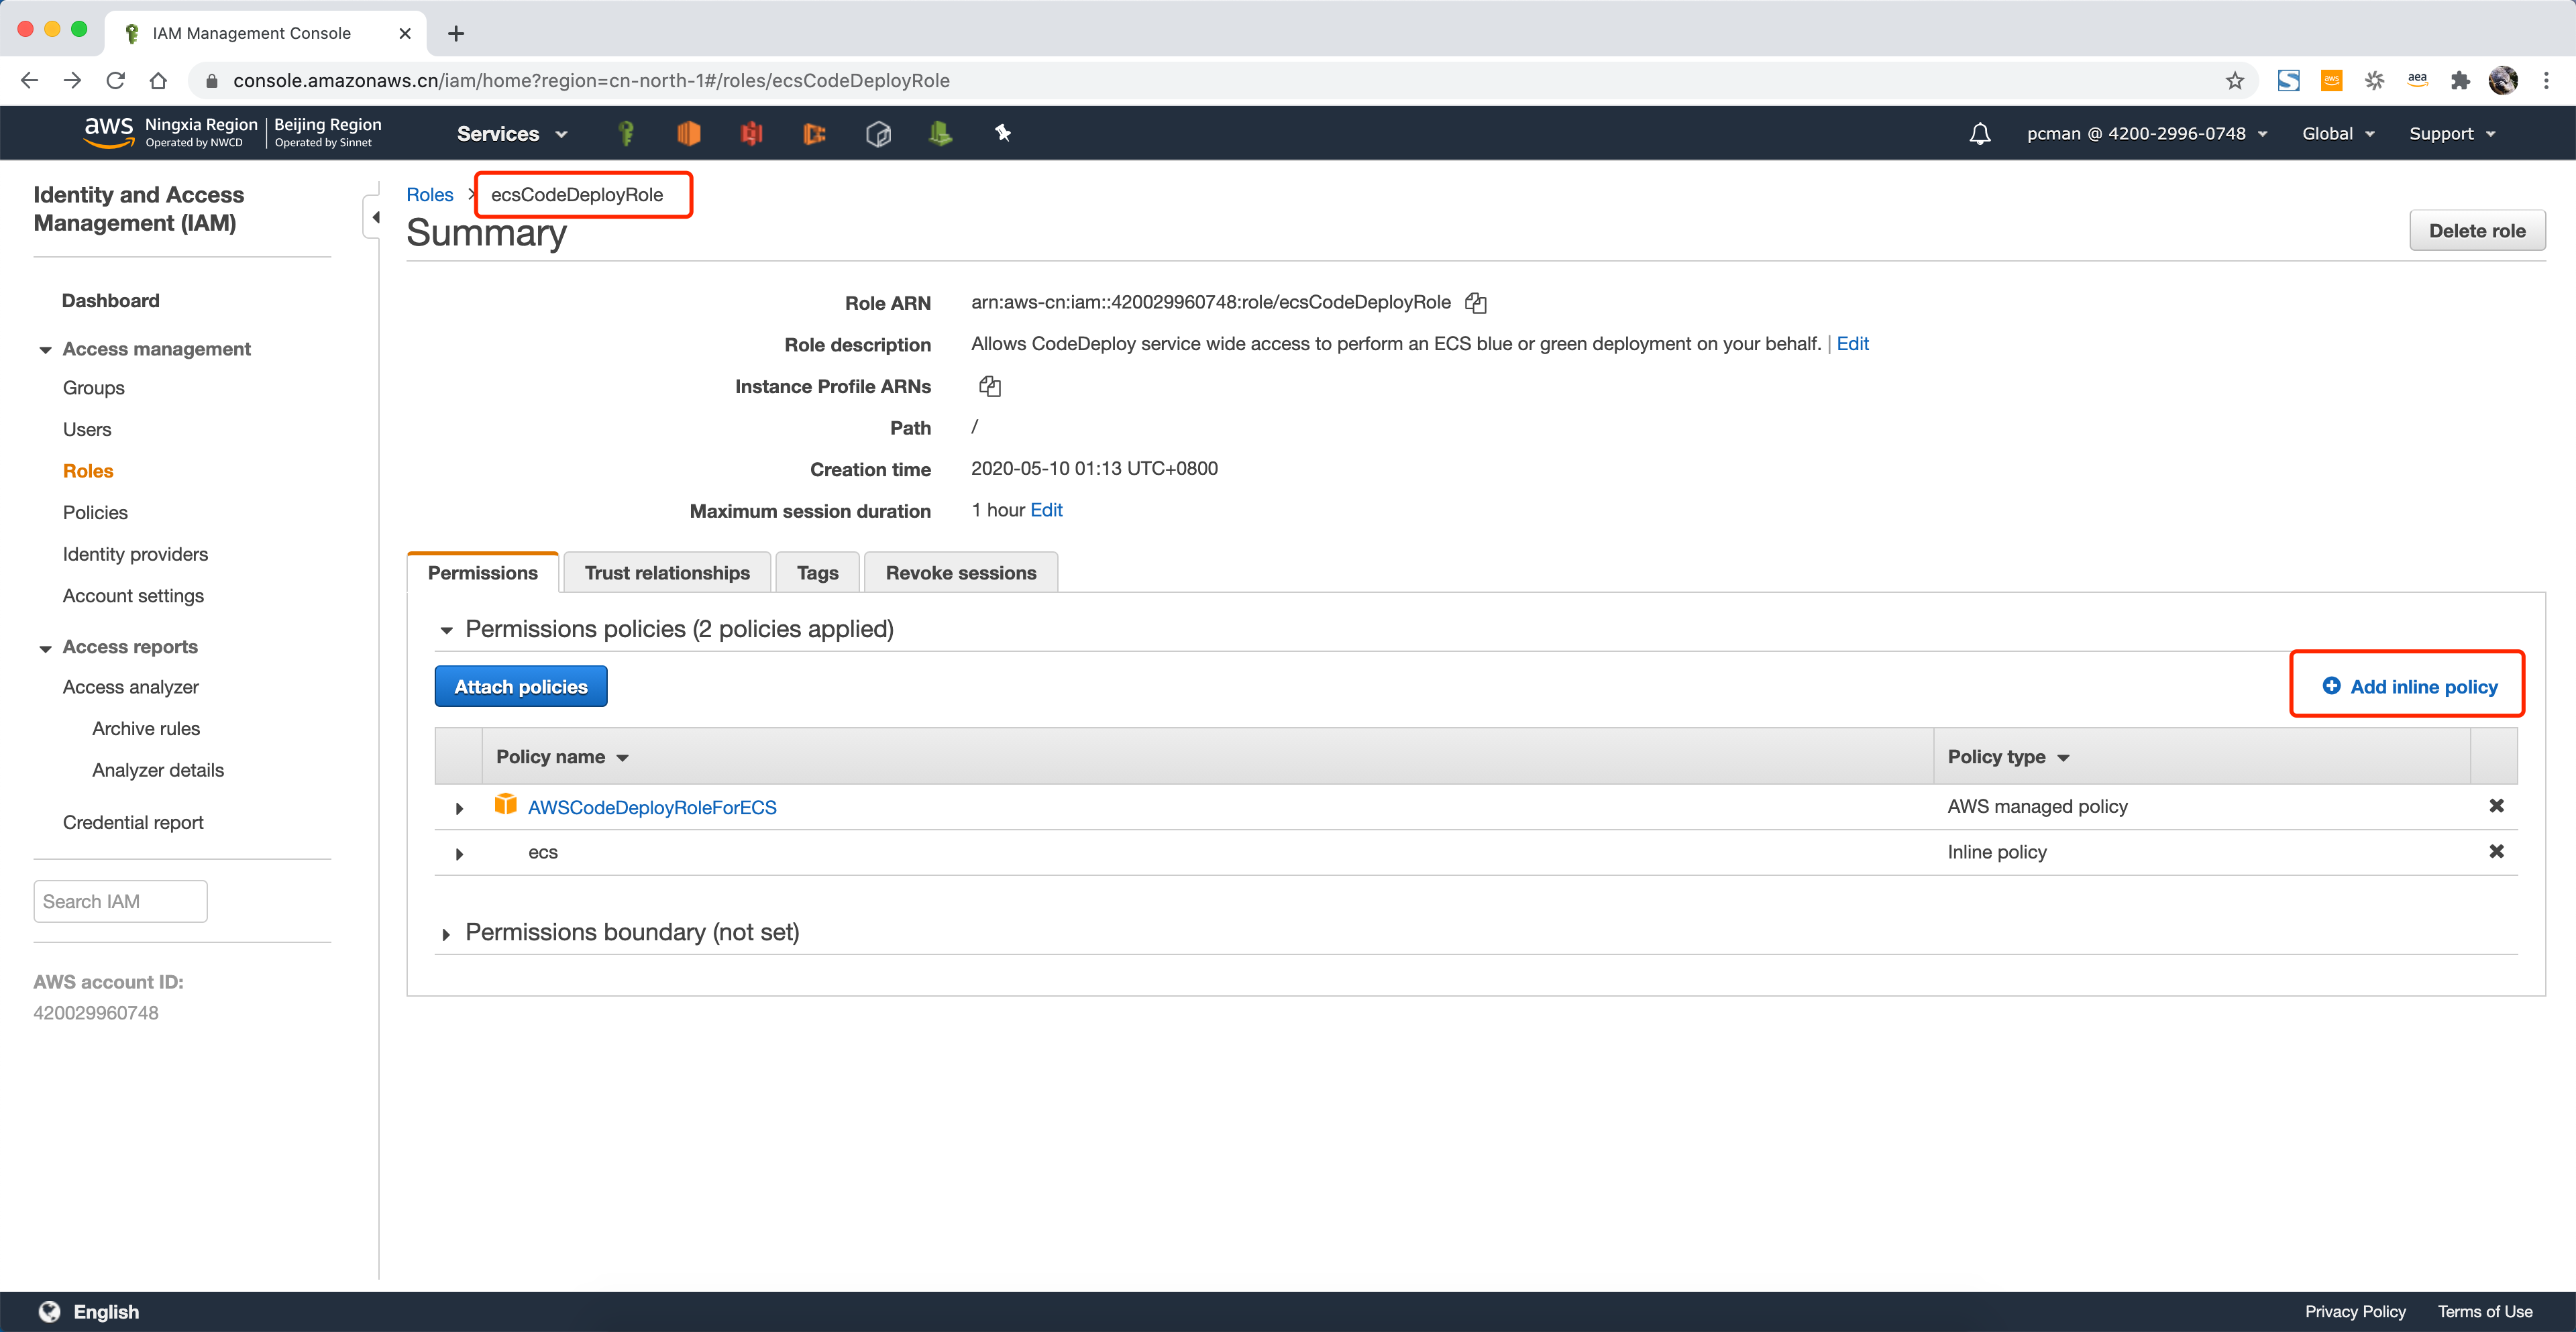Click the gray pinwheel browser extension icon
2576x1332 pixels.
(x=2374, y=81)
